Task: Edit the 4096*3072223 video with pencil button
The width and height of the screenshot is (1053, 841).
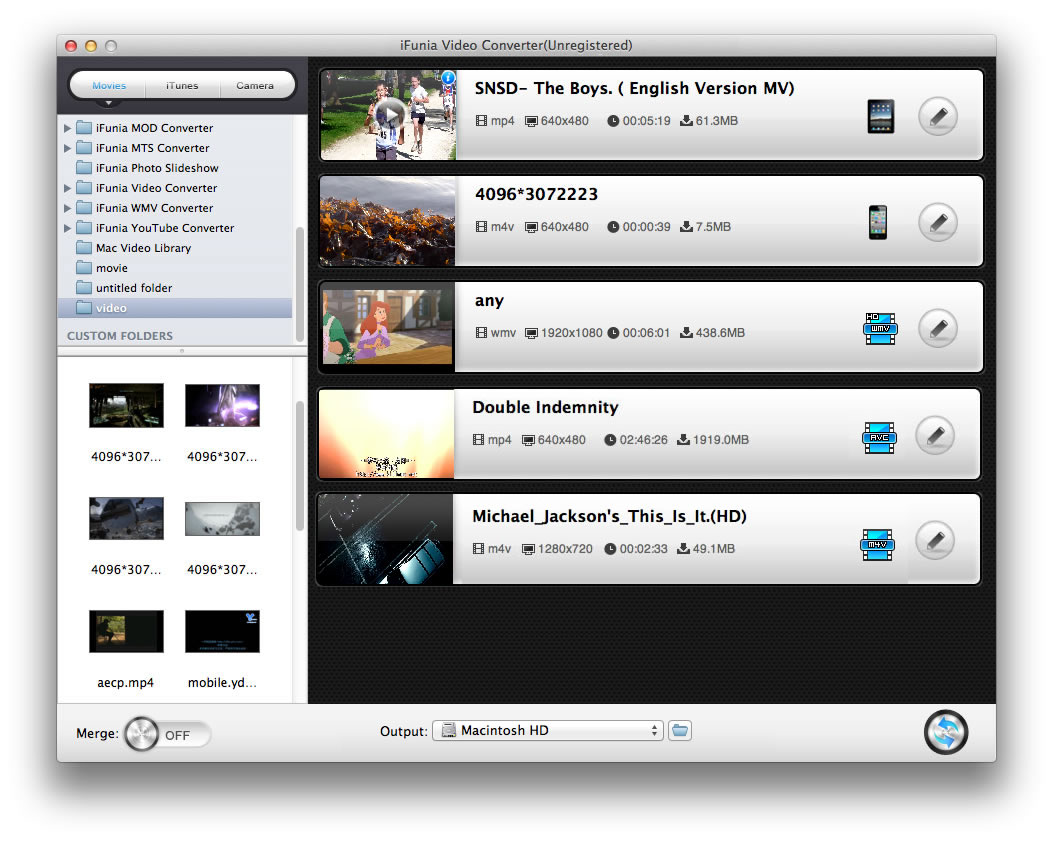Action: pyautogui.click(x=937, y=222)
